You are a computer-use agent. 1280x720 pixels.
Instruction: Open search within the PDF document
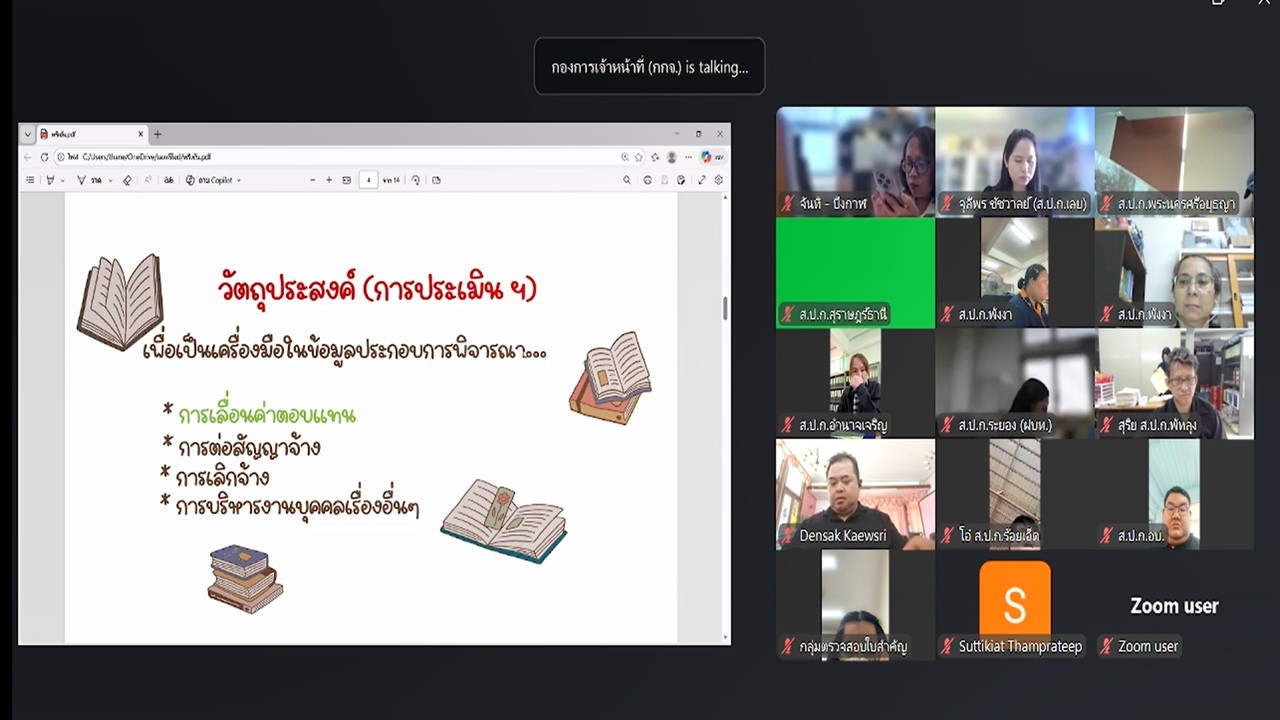click(x=627, y=180)
